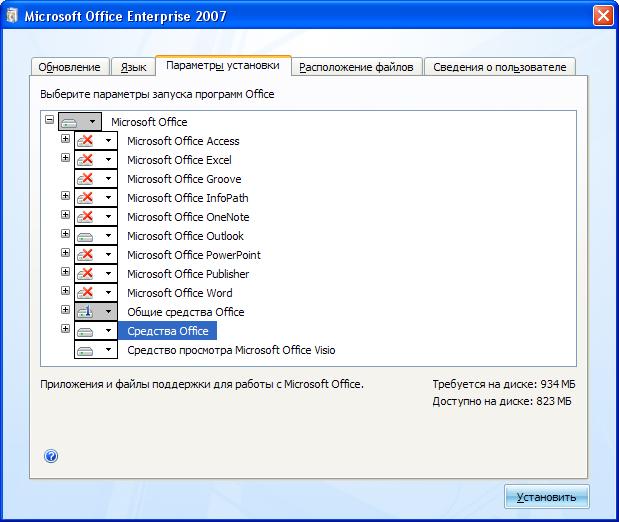Open install state icon for Общие средства Office
Image resolution: width=619 pixels, height=522 pixels.
coord(87,312)
